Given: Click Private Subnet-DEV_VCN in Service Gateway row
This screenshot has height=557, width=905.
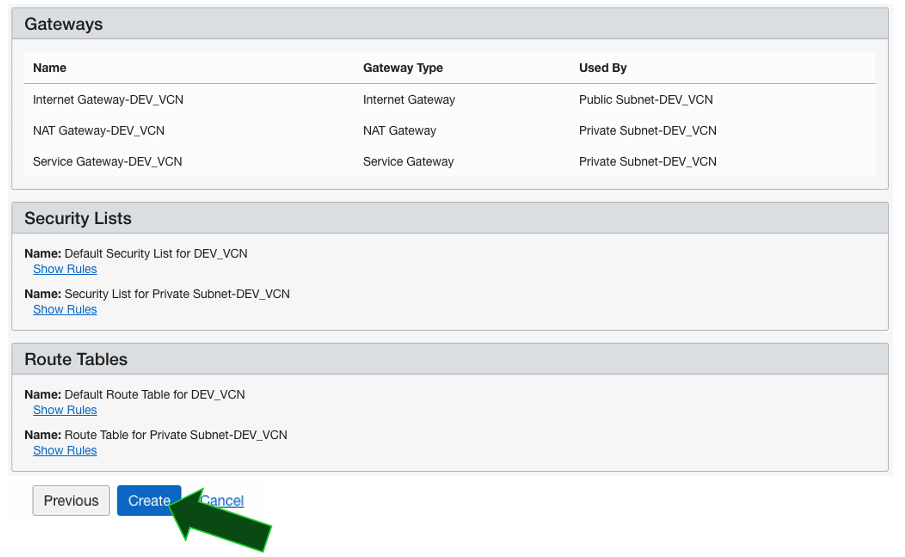Looking at the screenshot, I should point(648,162).
